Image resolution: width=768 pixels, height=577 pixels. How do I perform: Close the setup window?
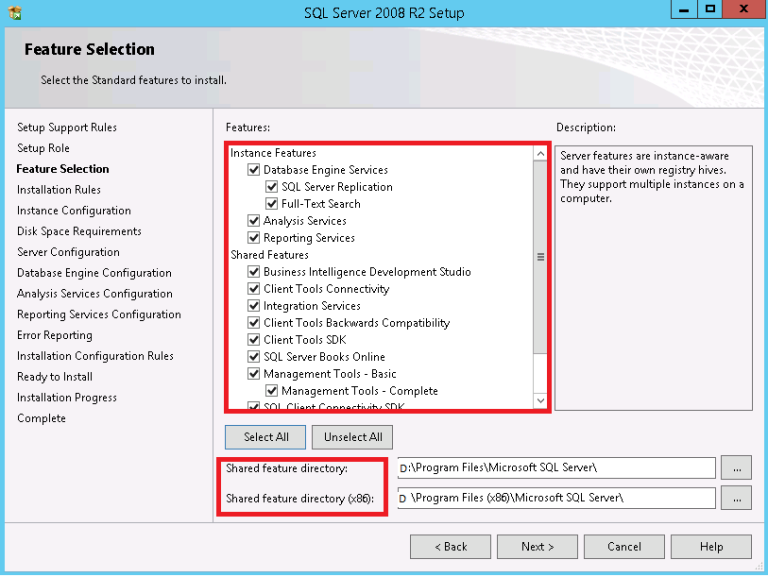pos(743,11)
